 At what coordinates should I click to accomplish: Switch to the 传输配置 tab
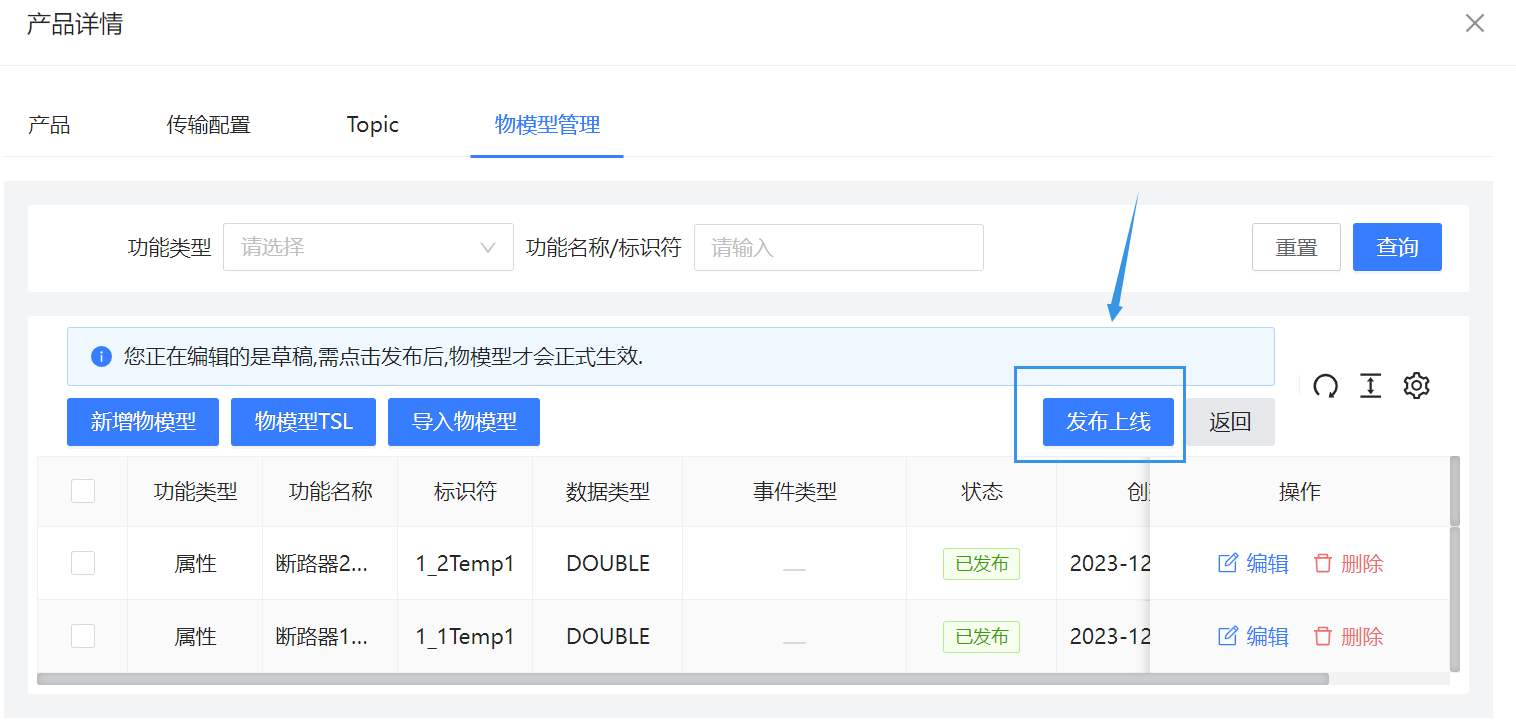(x=208, y=125)
